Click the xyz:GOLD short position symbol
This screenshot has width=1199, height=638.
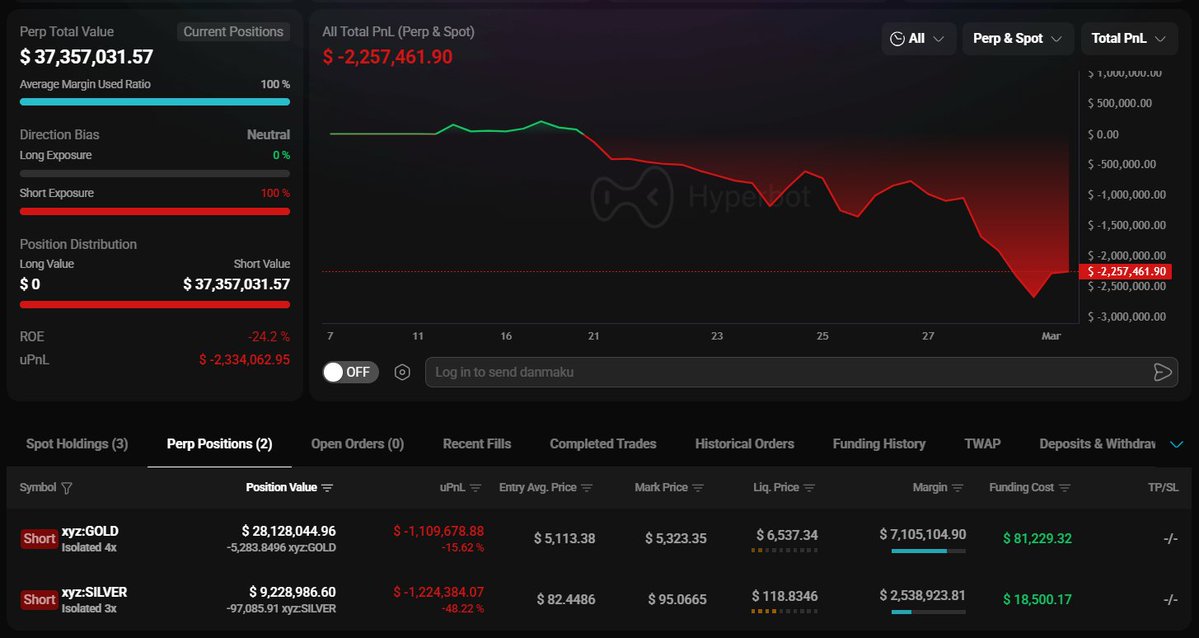[90, 531]
